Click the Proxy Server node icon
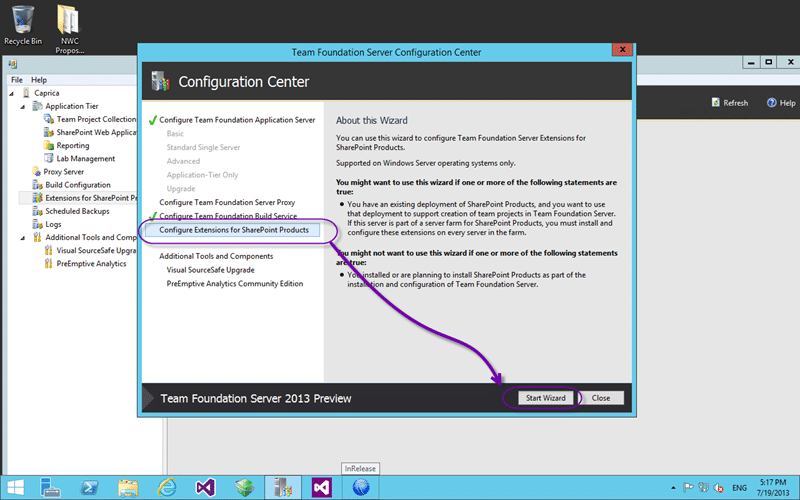The height and width of the screenshot is (500, 800). (x=36, y=172)
